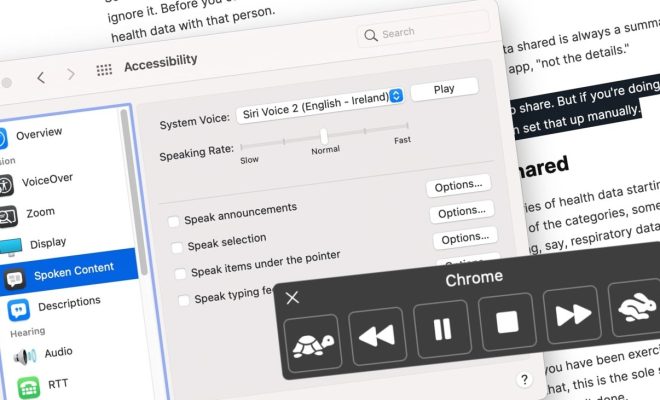Stop speaking with the square stop button
The width and height of the screenshot is (660, 400).
(507, 322)
